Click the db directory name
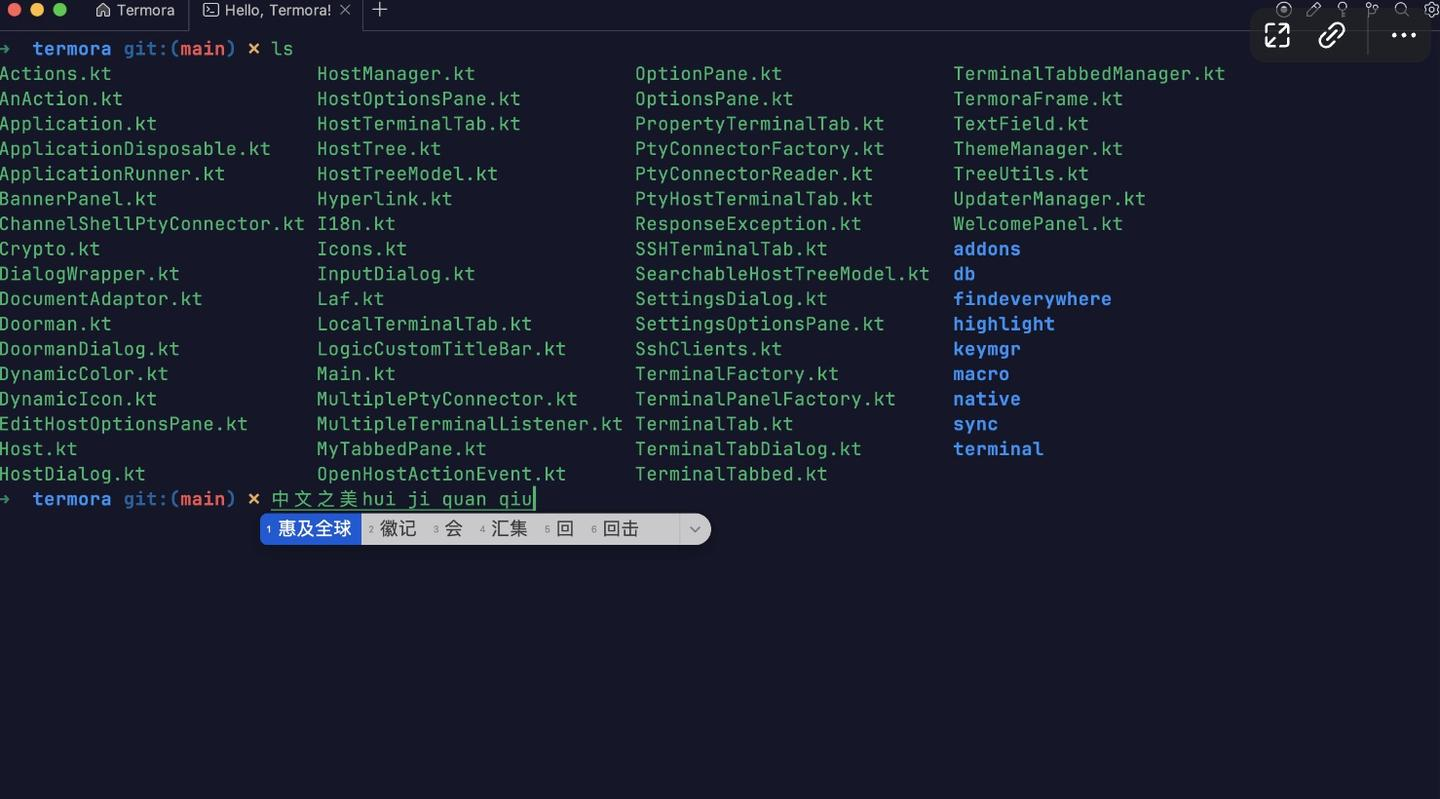This screenshot has width=1440, height=799. point(964,274)
